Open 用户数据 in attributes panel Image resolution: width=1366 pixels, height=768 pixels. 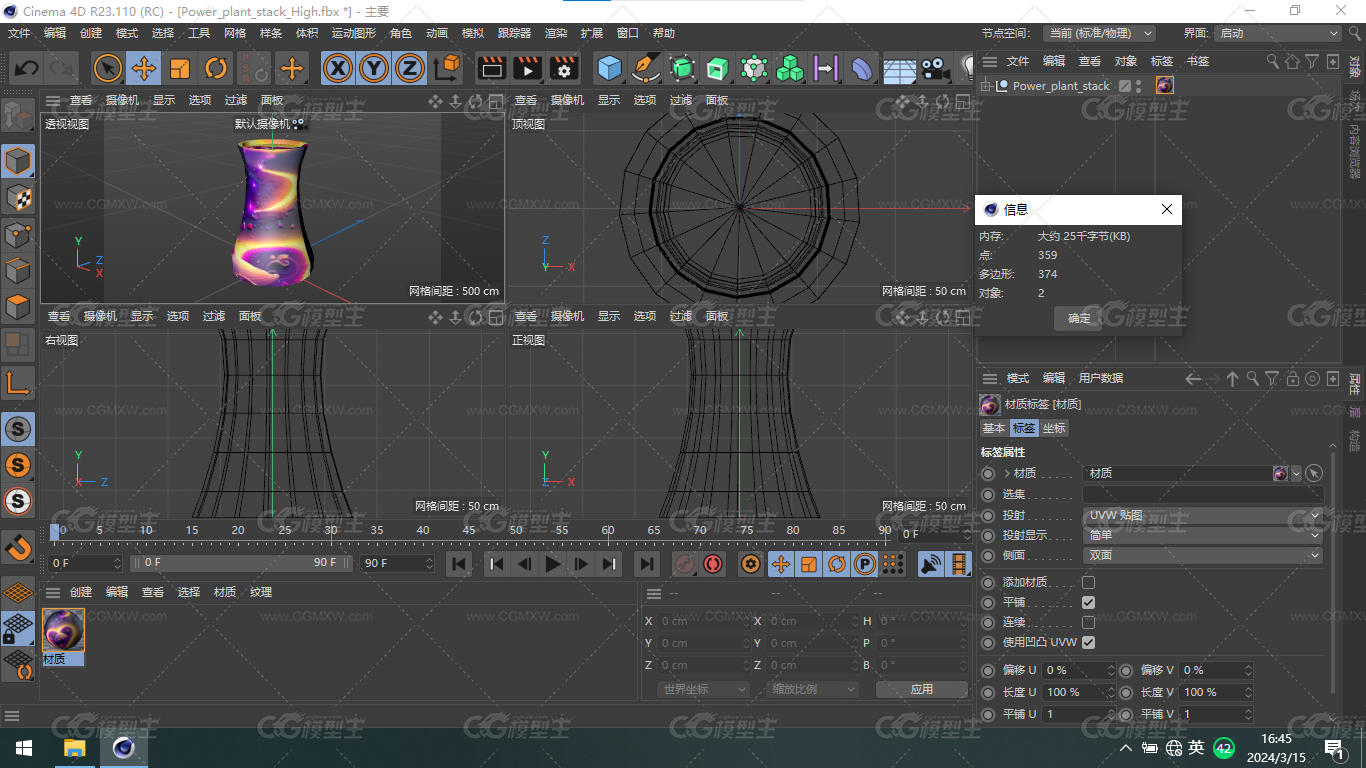click(1101, 378)
